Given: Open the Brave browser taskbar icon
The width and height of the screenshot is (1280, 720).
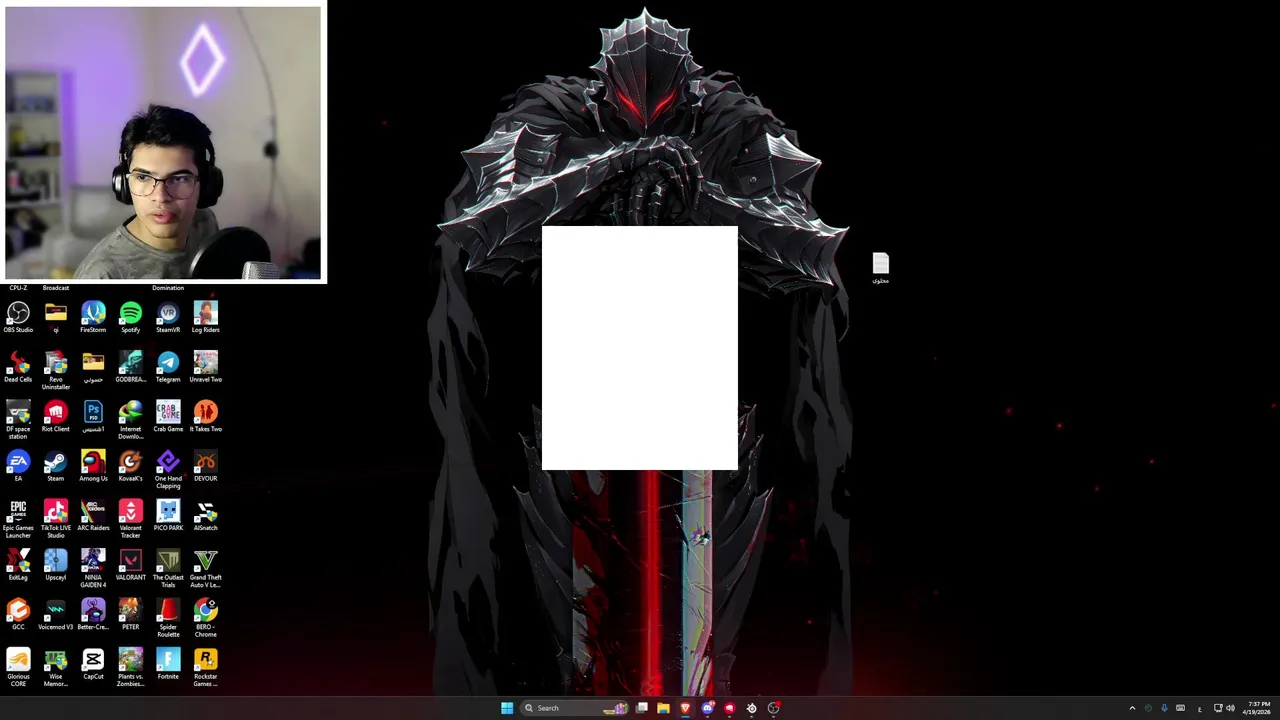Looking at the screenshot, I should pos(685,708).
